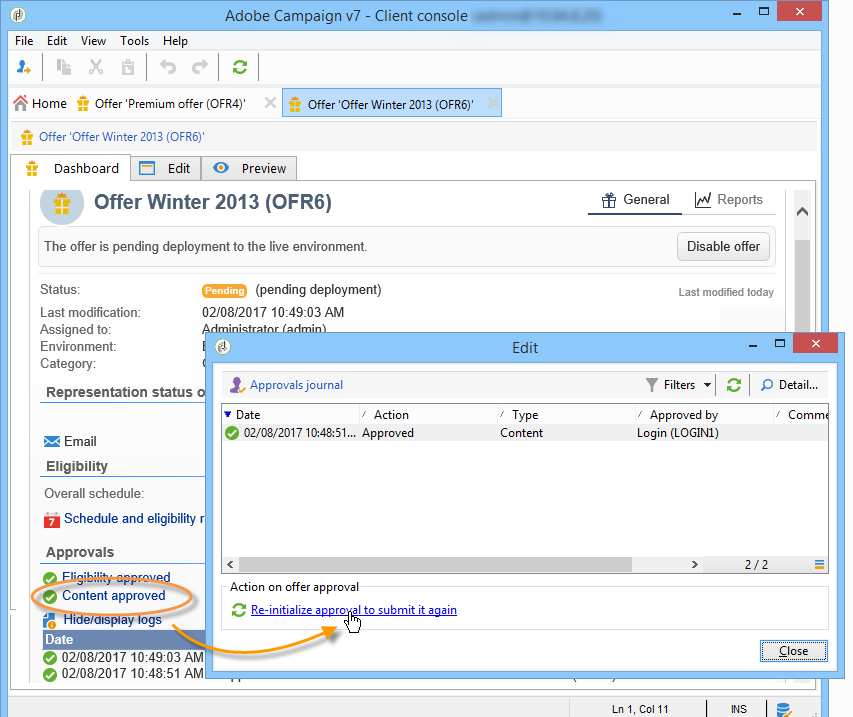Click the green Refresh toolbar icon
Screen dimensions: 853x717
(x=240, y=67)
